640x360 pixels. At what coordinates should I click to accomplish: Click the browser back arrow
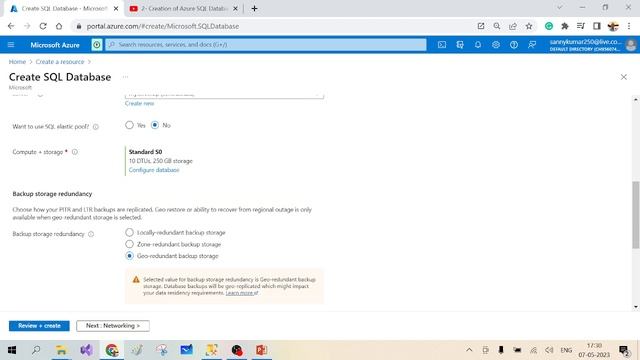[11, 26]
